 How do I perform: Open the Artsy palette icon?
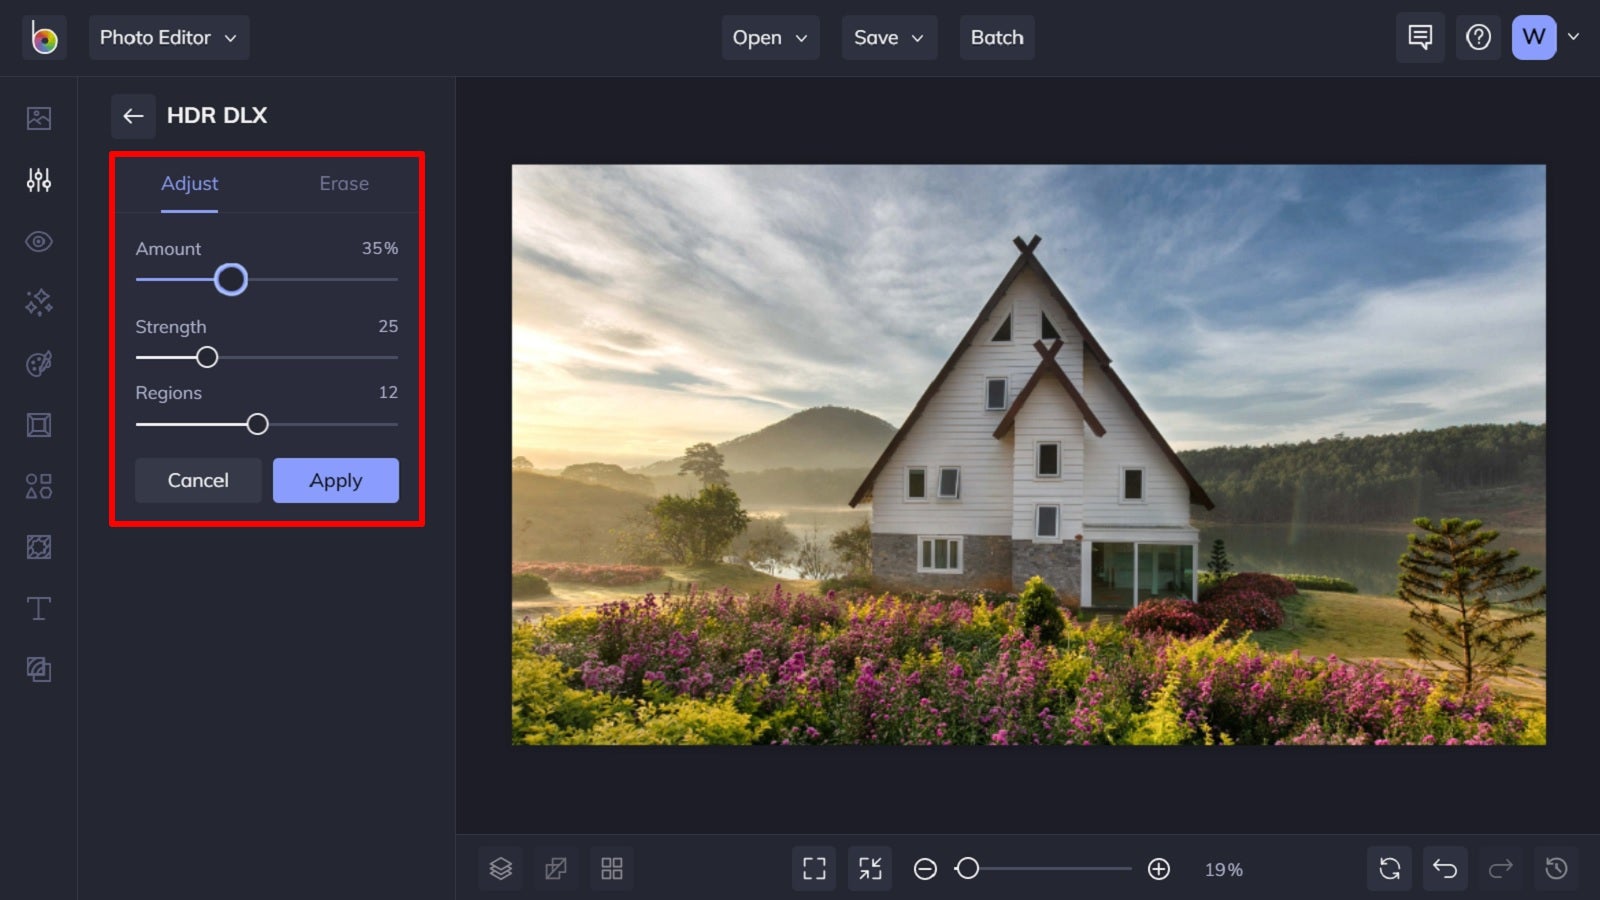pyautogui.click(x=39, y=364)
